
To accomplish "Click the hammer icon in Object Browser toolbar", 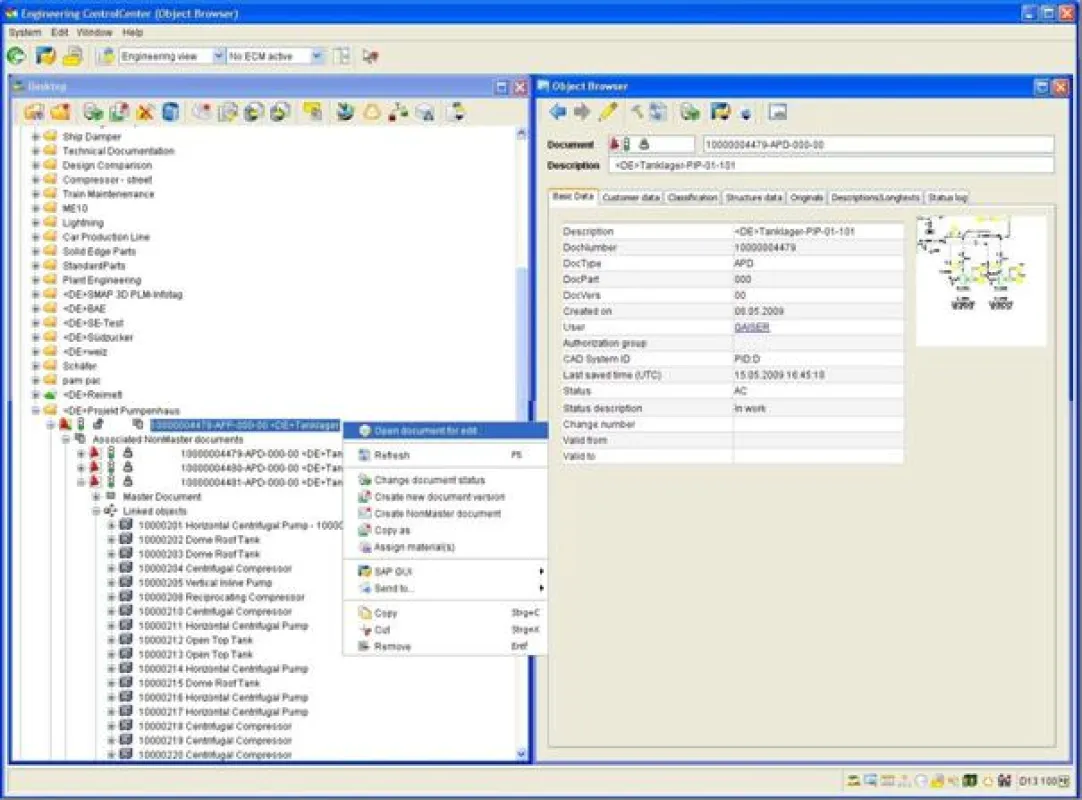I will point(636,111).
